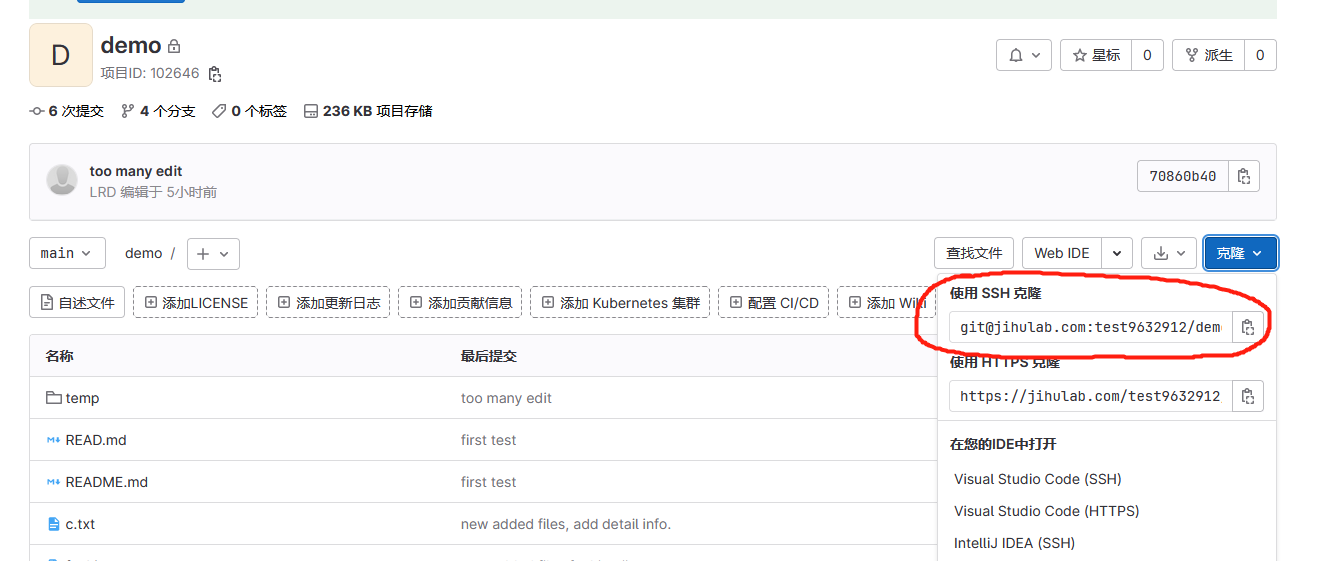Screen dimensions: 1322x561
Task: Click the LRD author name text
Action: [103, 192]
